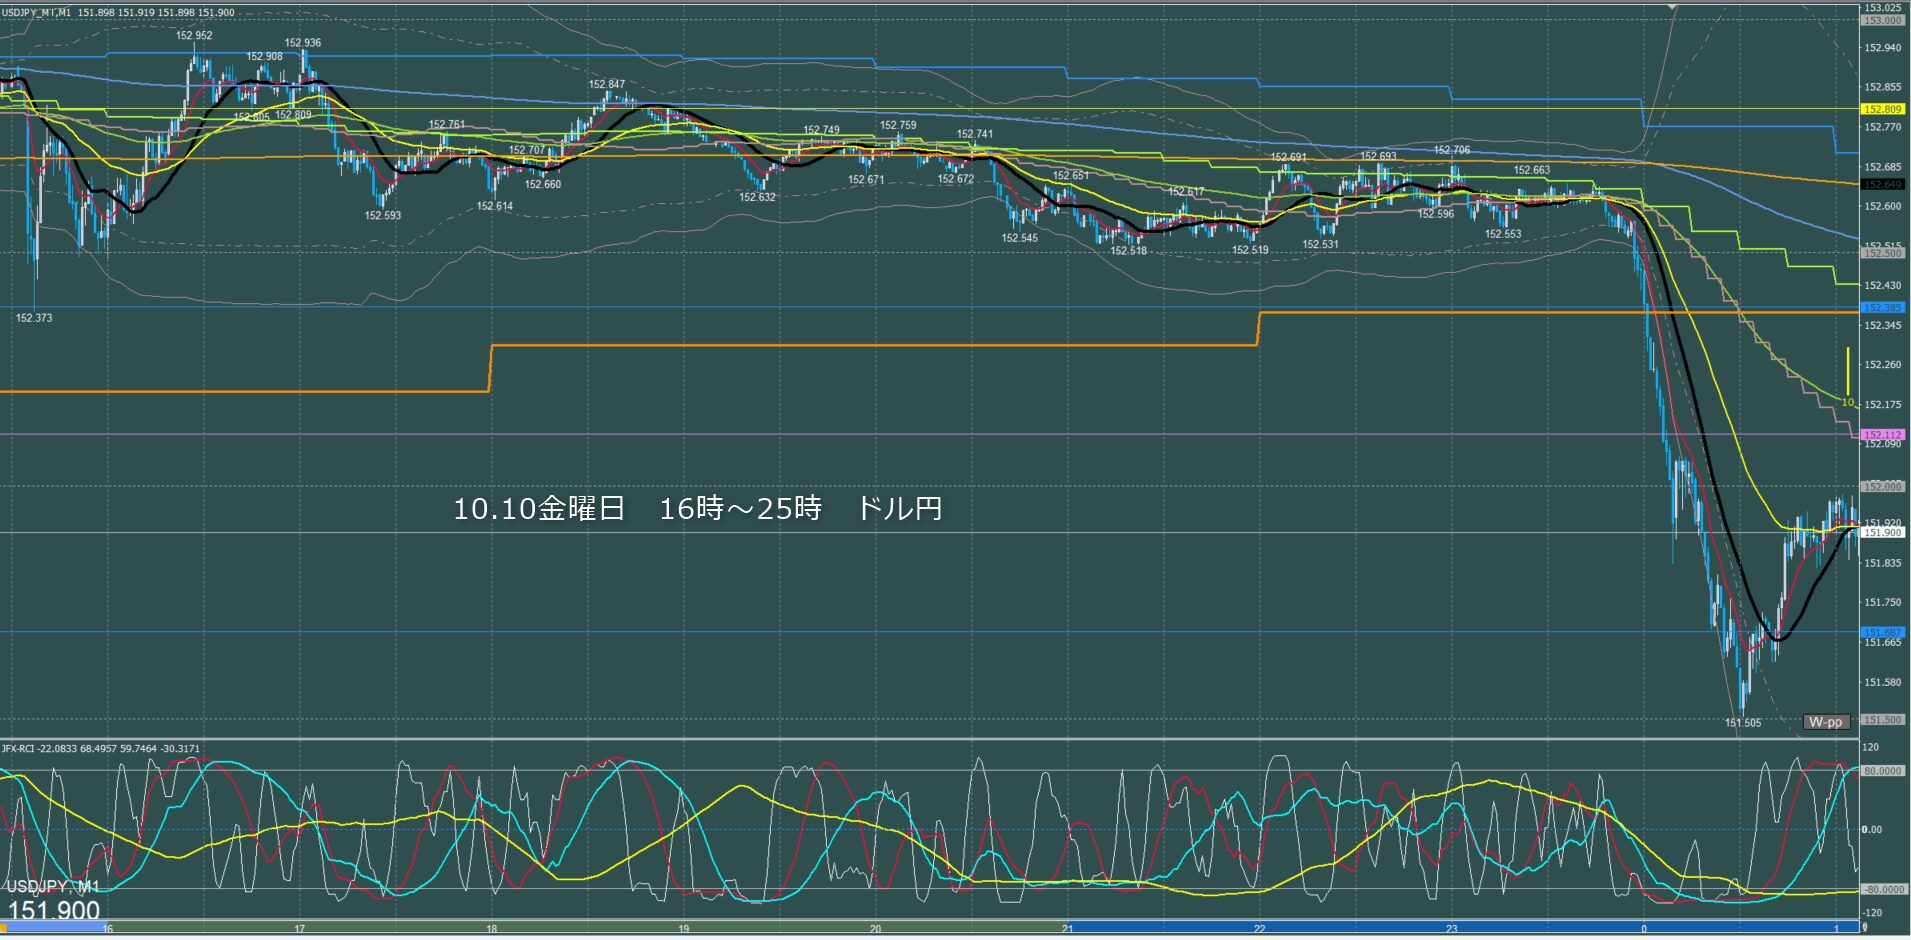Click the chart shift triangle marker at top
1911x940 pixels.
point(1672,5)
